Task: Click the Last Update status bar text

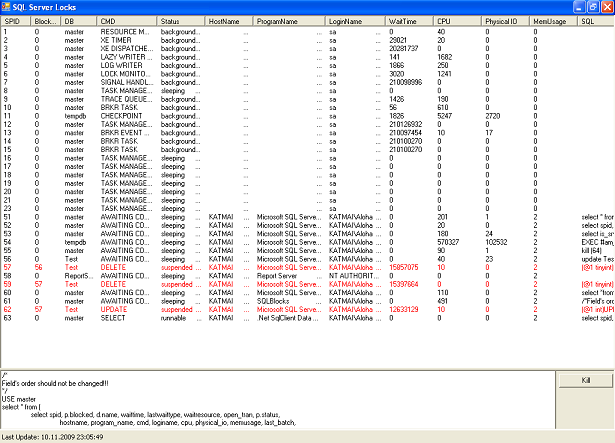Action: [x=53, y=437]
